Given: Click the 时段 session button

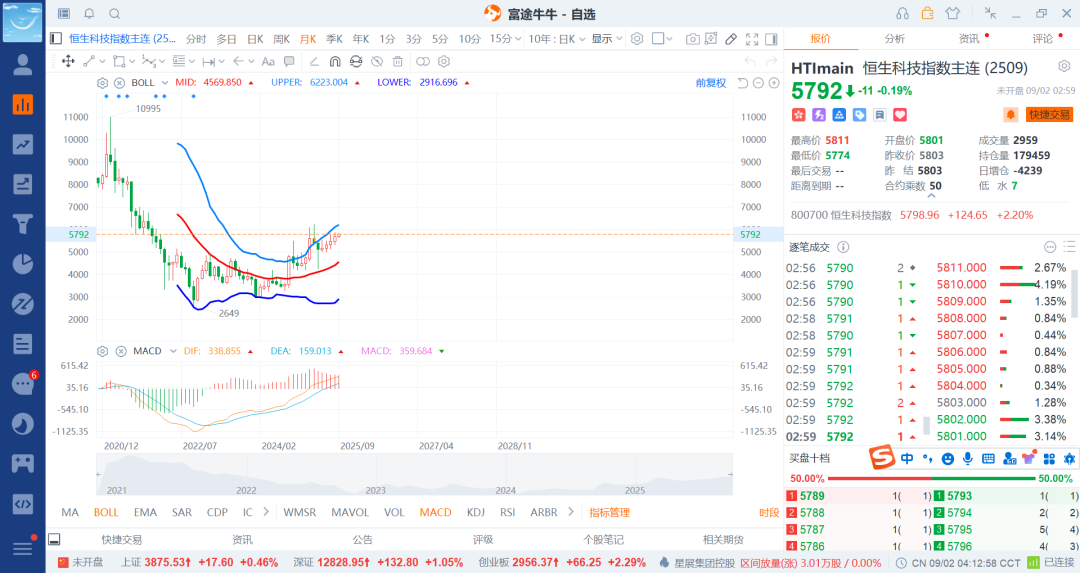Looking at the screenshot, I should coord(769,512).
